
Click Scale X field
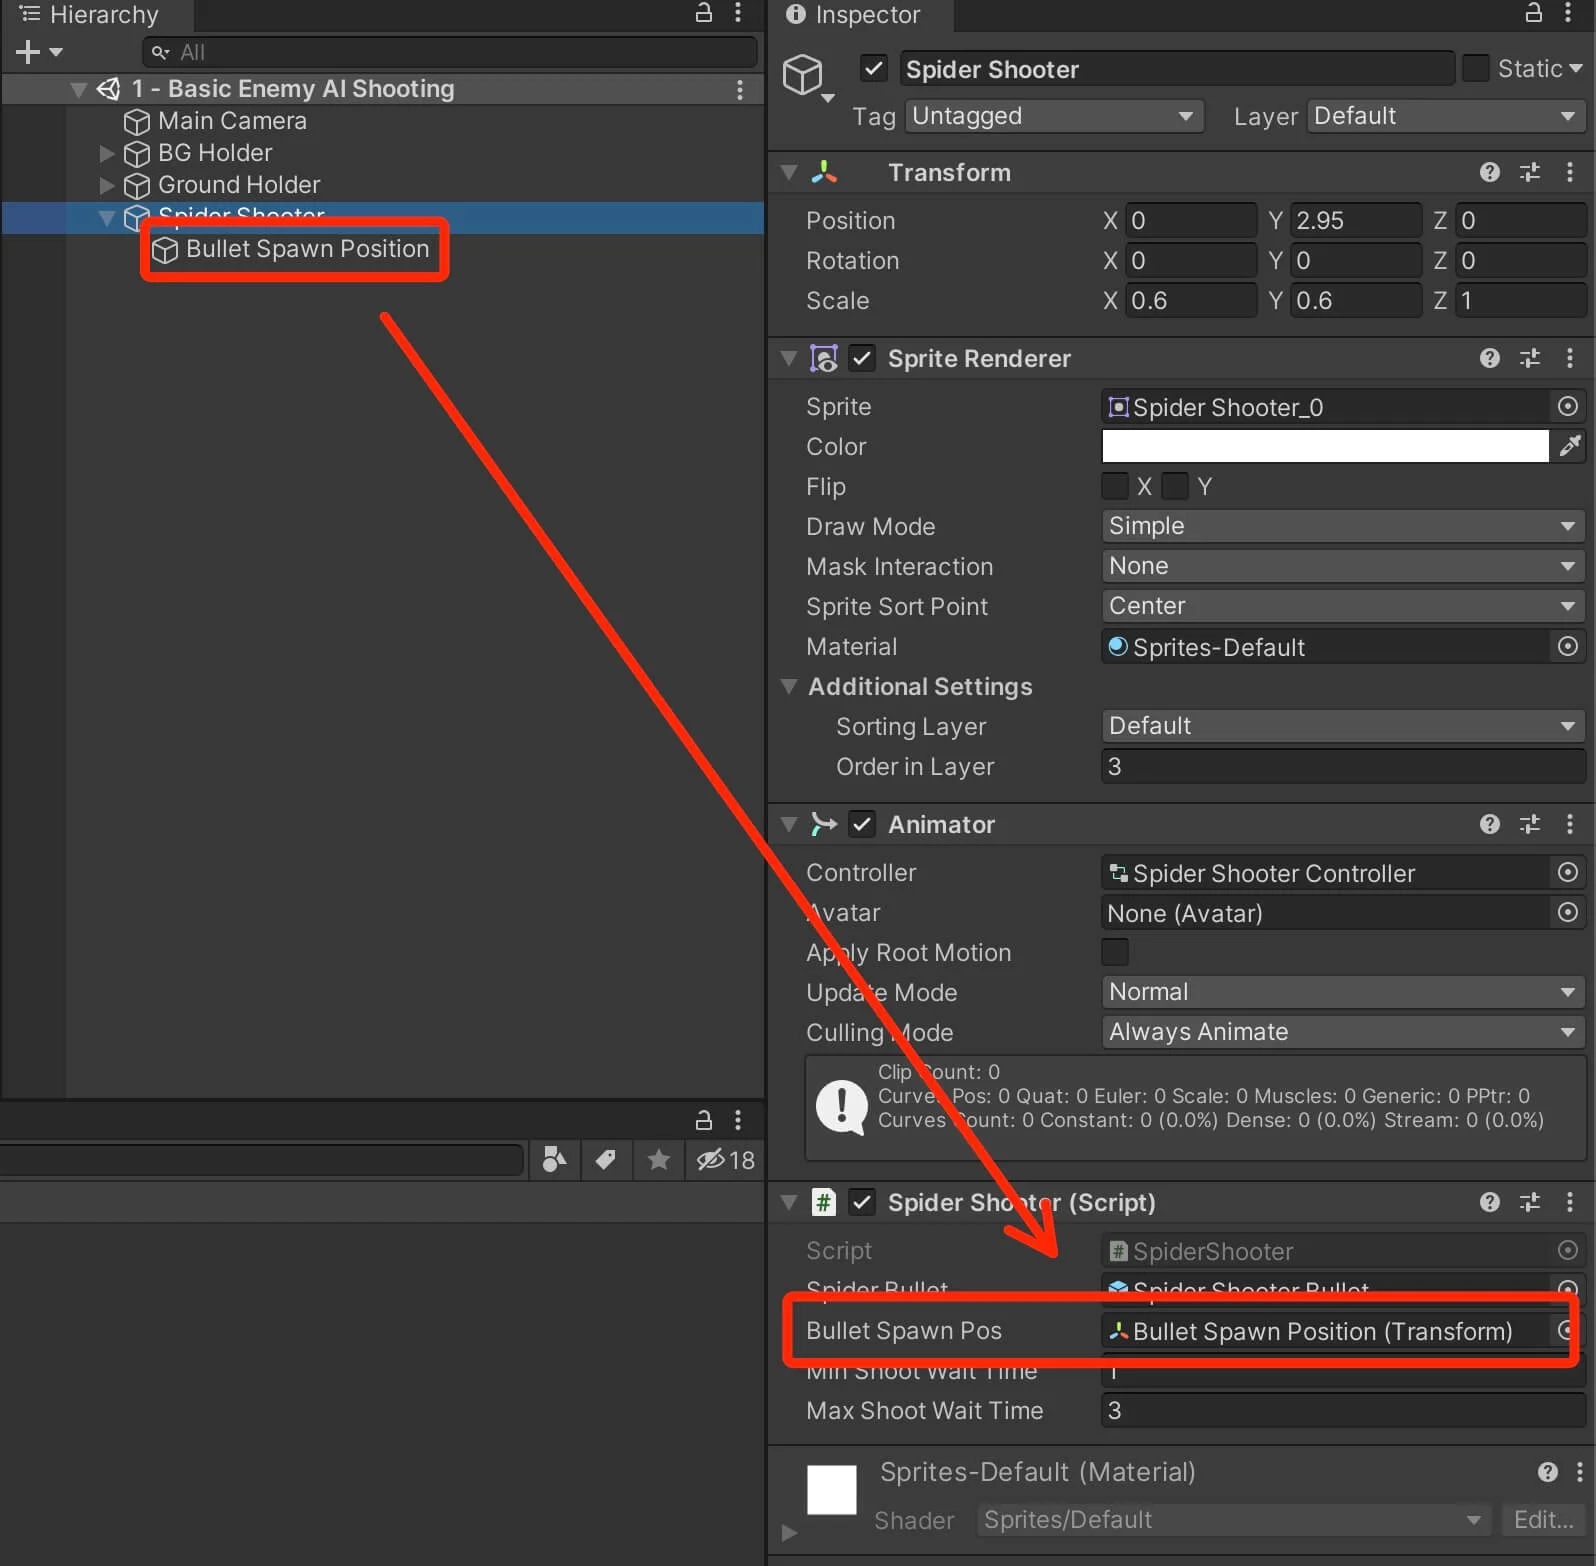point(1190,300)
